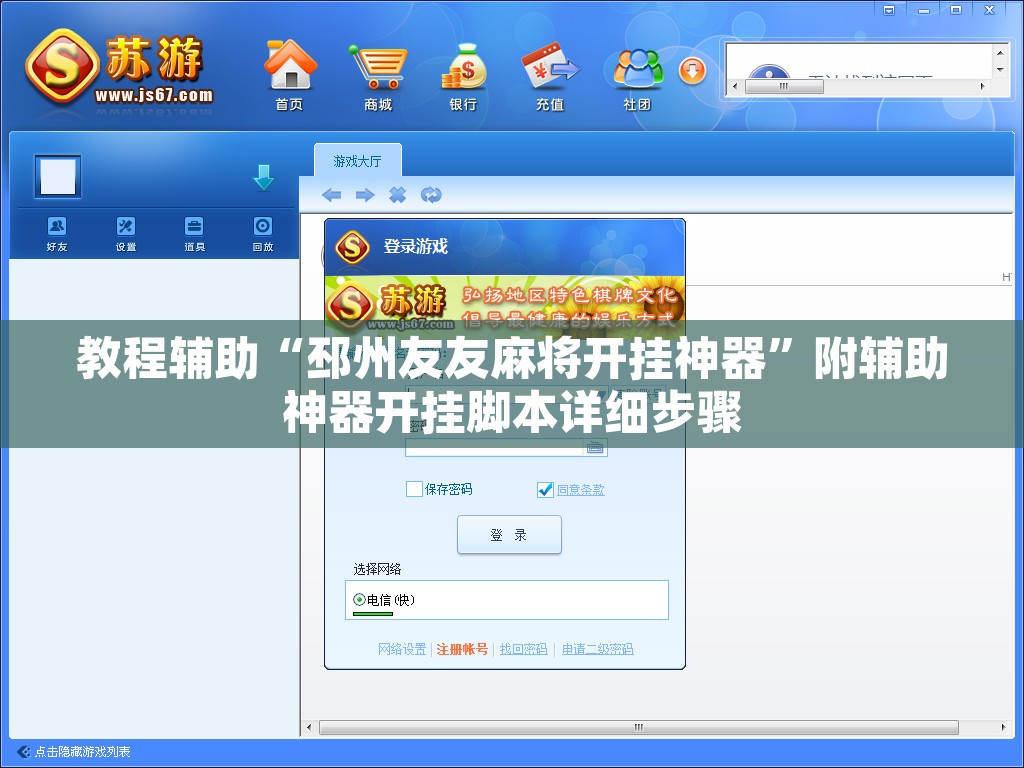Click the 登 录 login button
This screenshot has width=1024, height=768.
tap(509, 535)
